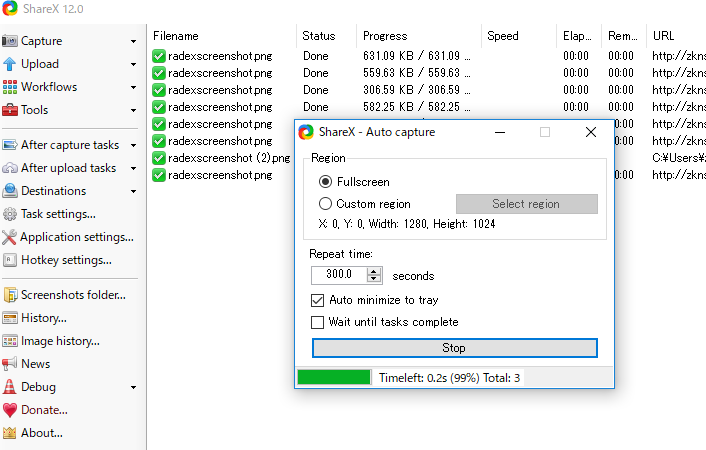Expand the Upload submenu arrow
Viewport: 706px width, 450px height.
(x=133, y=64)
